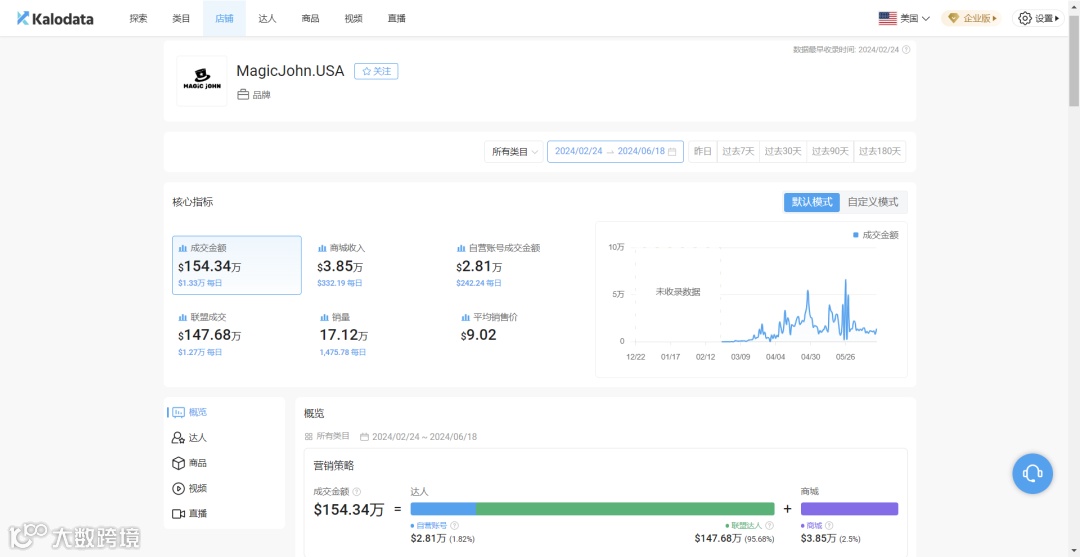Switch to 默认模式 mode
Viewport: 1080px width, 557px height.
tap(811, 202)
